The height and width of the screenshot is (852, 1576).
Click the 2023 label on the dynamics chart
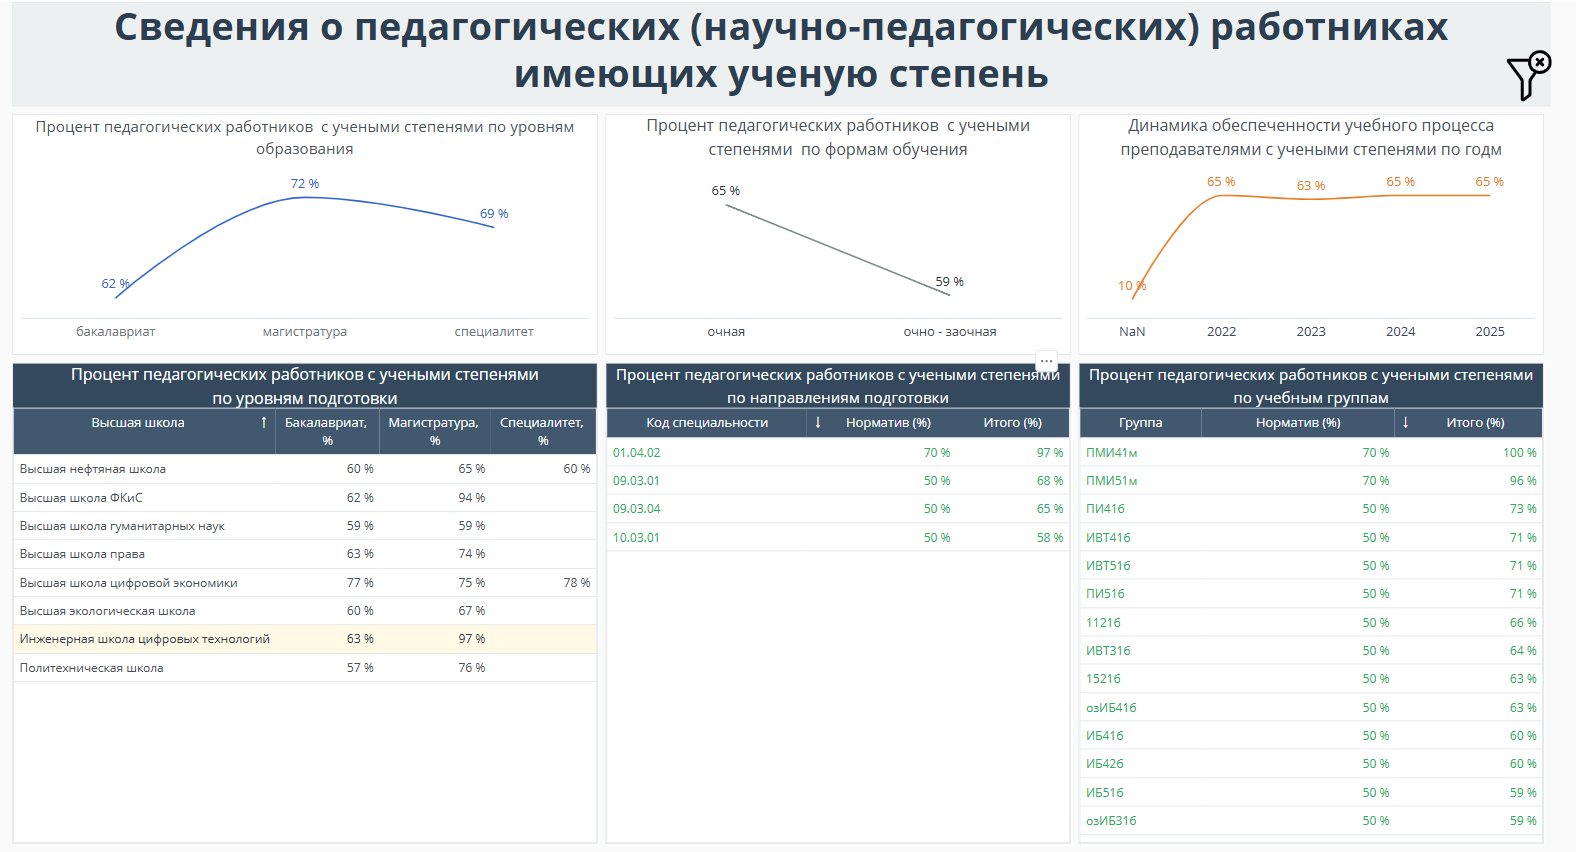(x=1310, y=332)
